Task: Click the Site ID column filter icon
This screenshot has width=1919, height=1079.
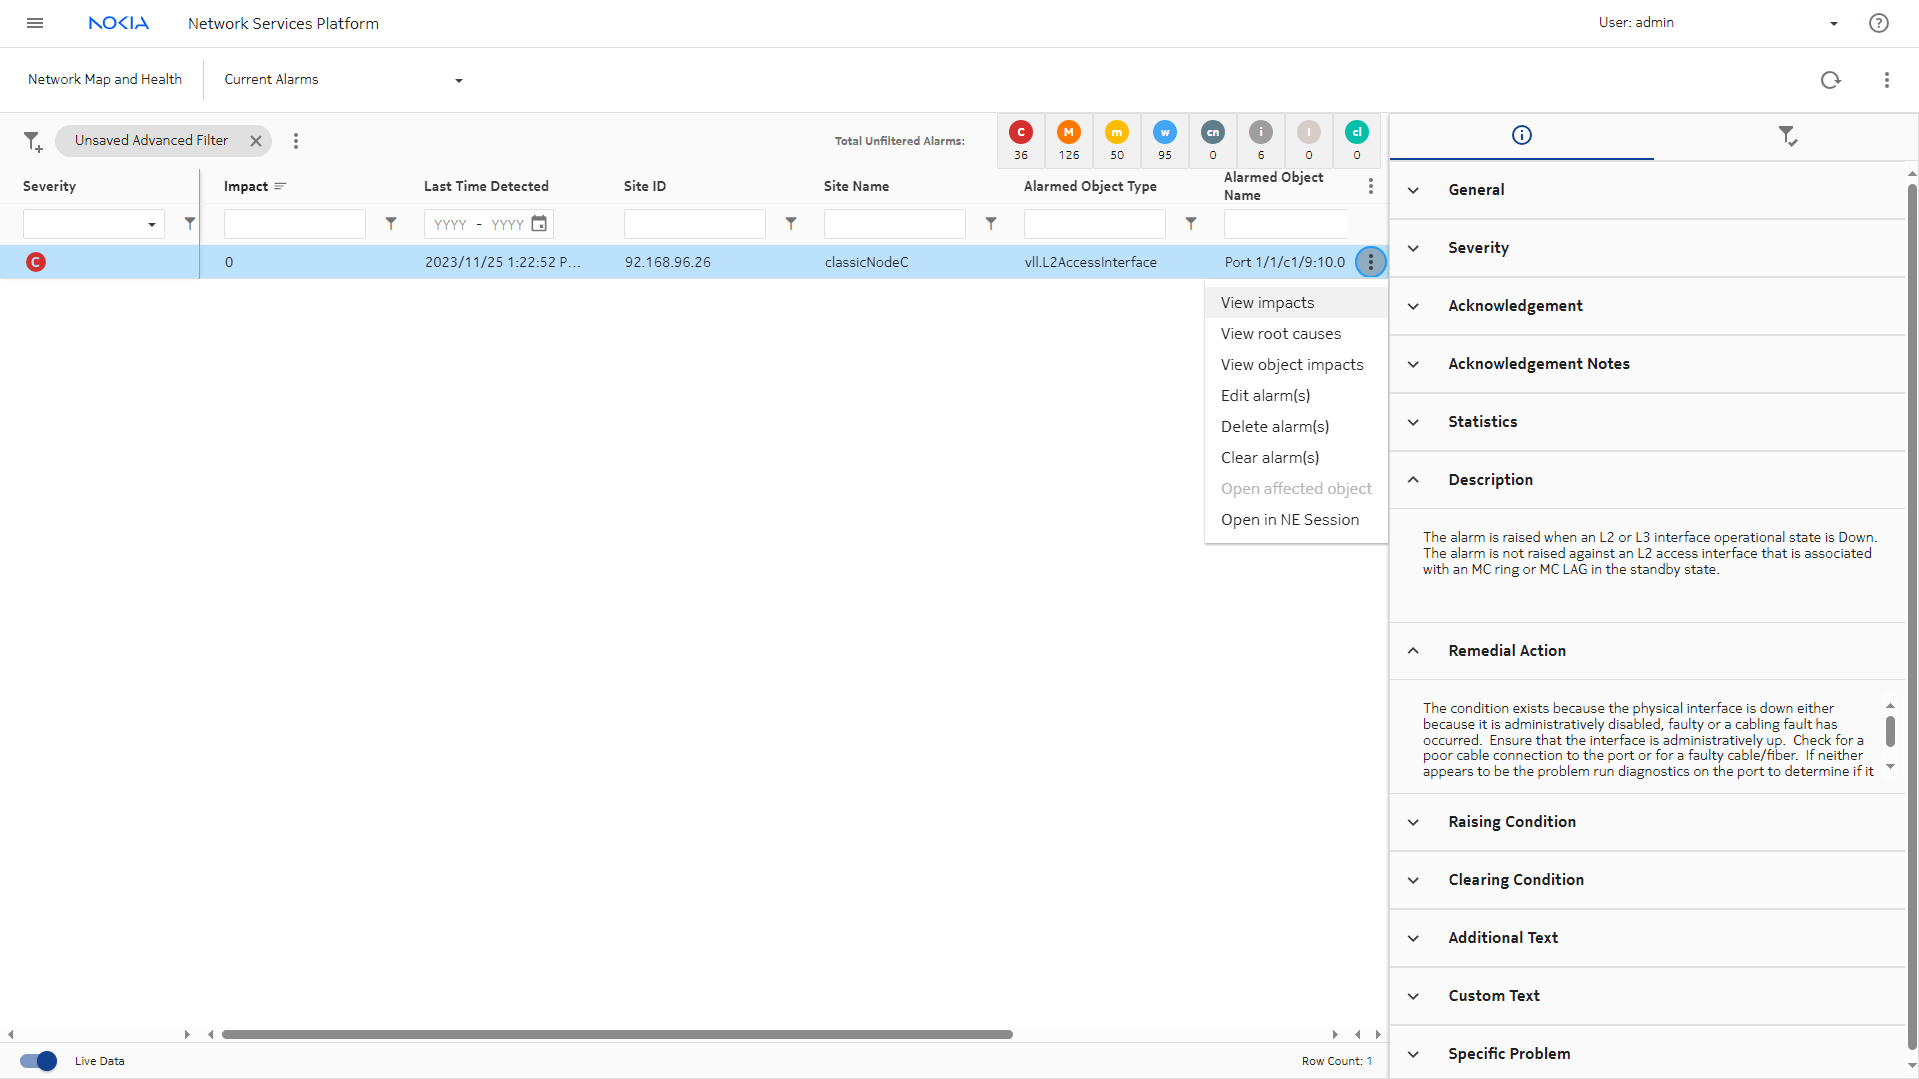Action: click(791, 224)
